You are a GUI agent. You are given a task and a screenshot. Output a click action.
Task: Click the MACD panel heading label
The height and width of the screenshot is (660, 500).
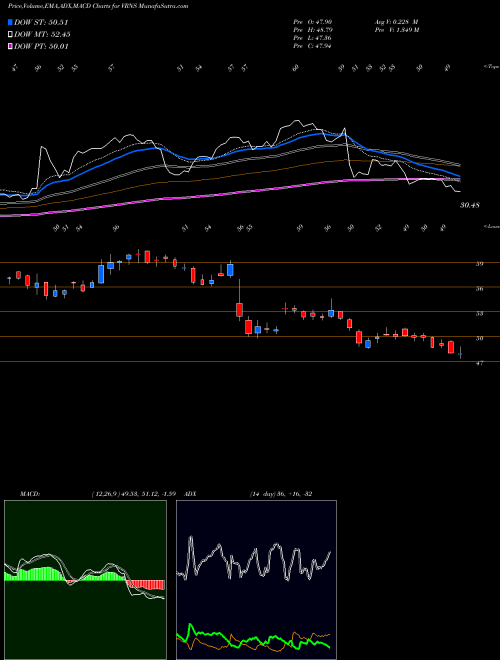(x=29, y=494)
